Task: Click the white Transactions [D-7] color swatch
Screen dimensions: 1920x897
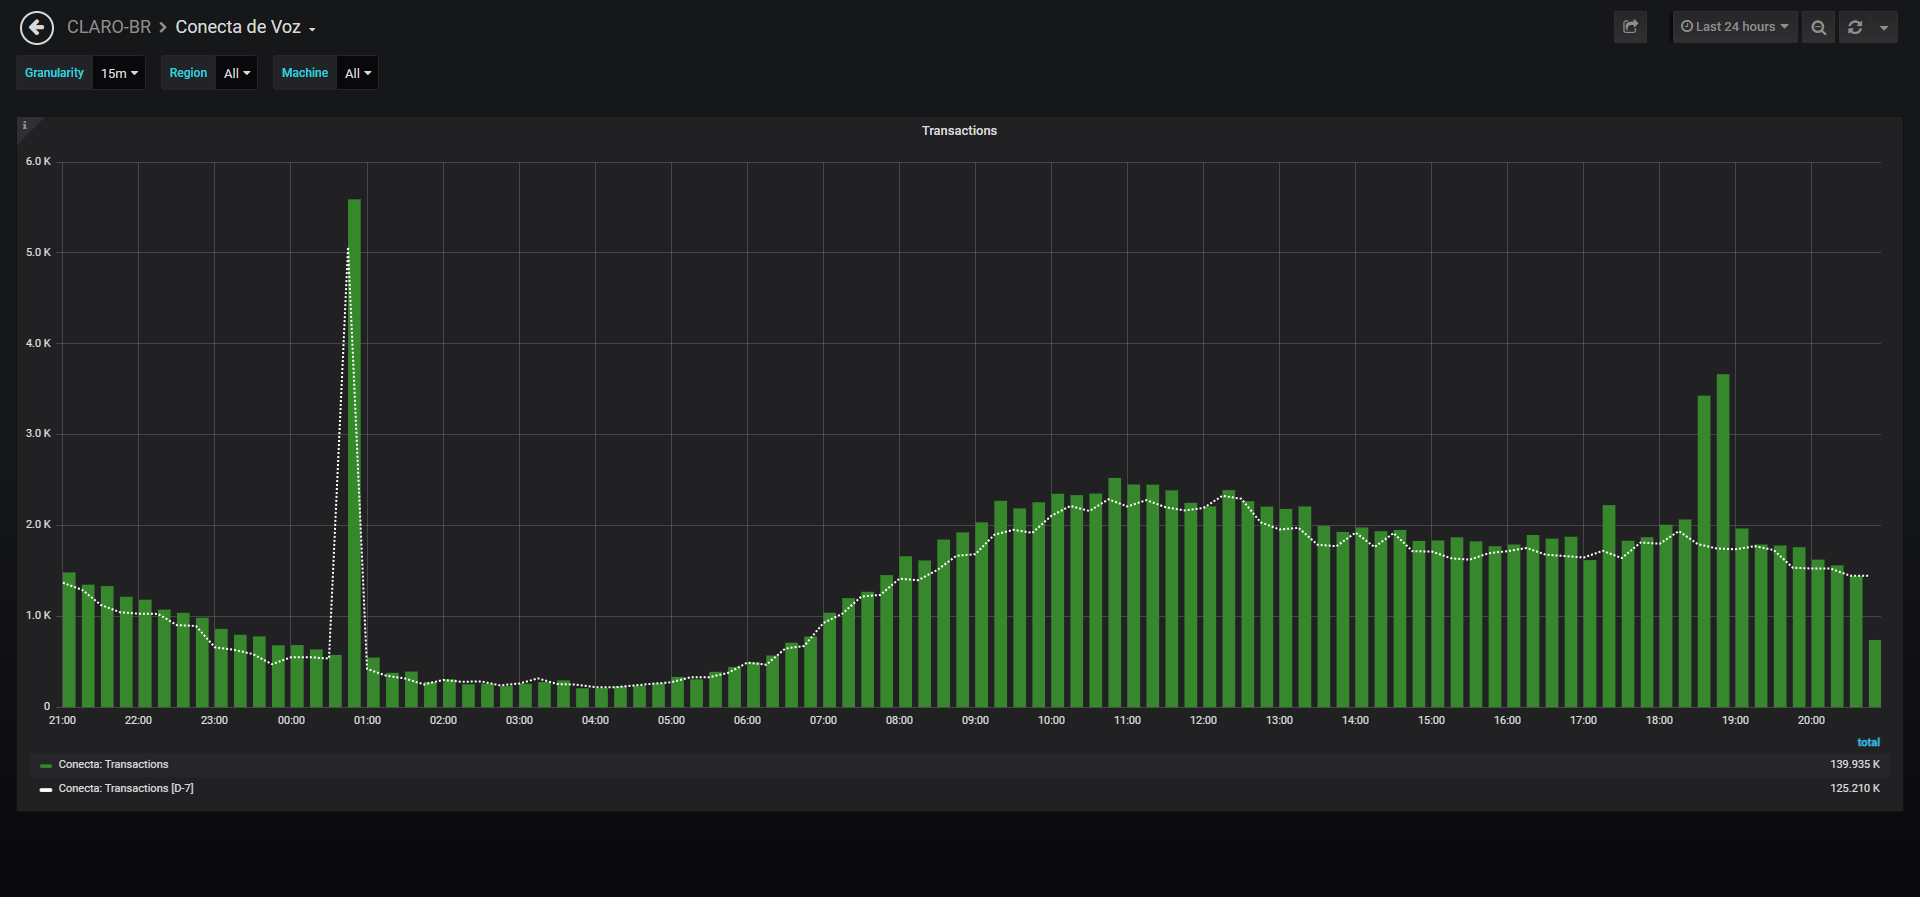Action: click(46, 790)
